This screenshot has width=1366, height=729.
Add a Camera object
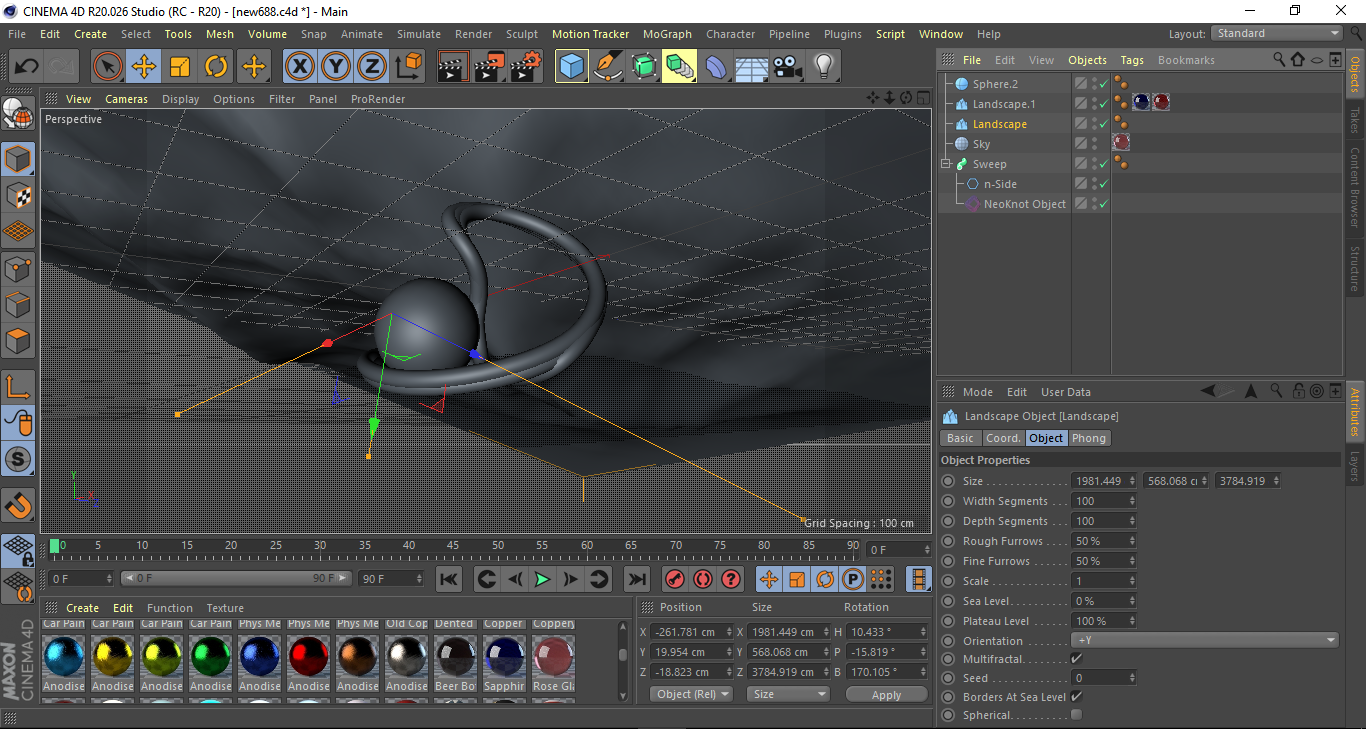point(788,67)
